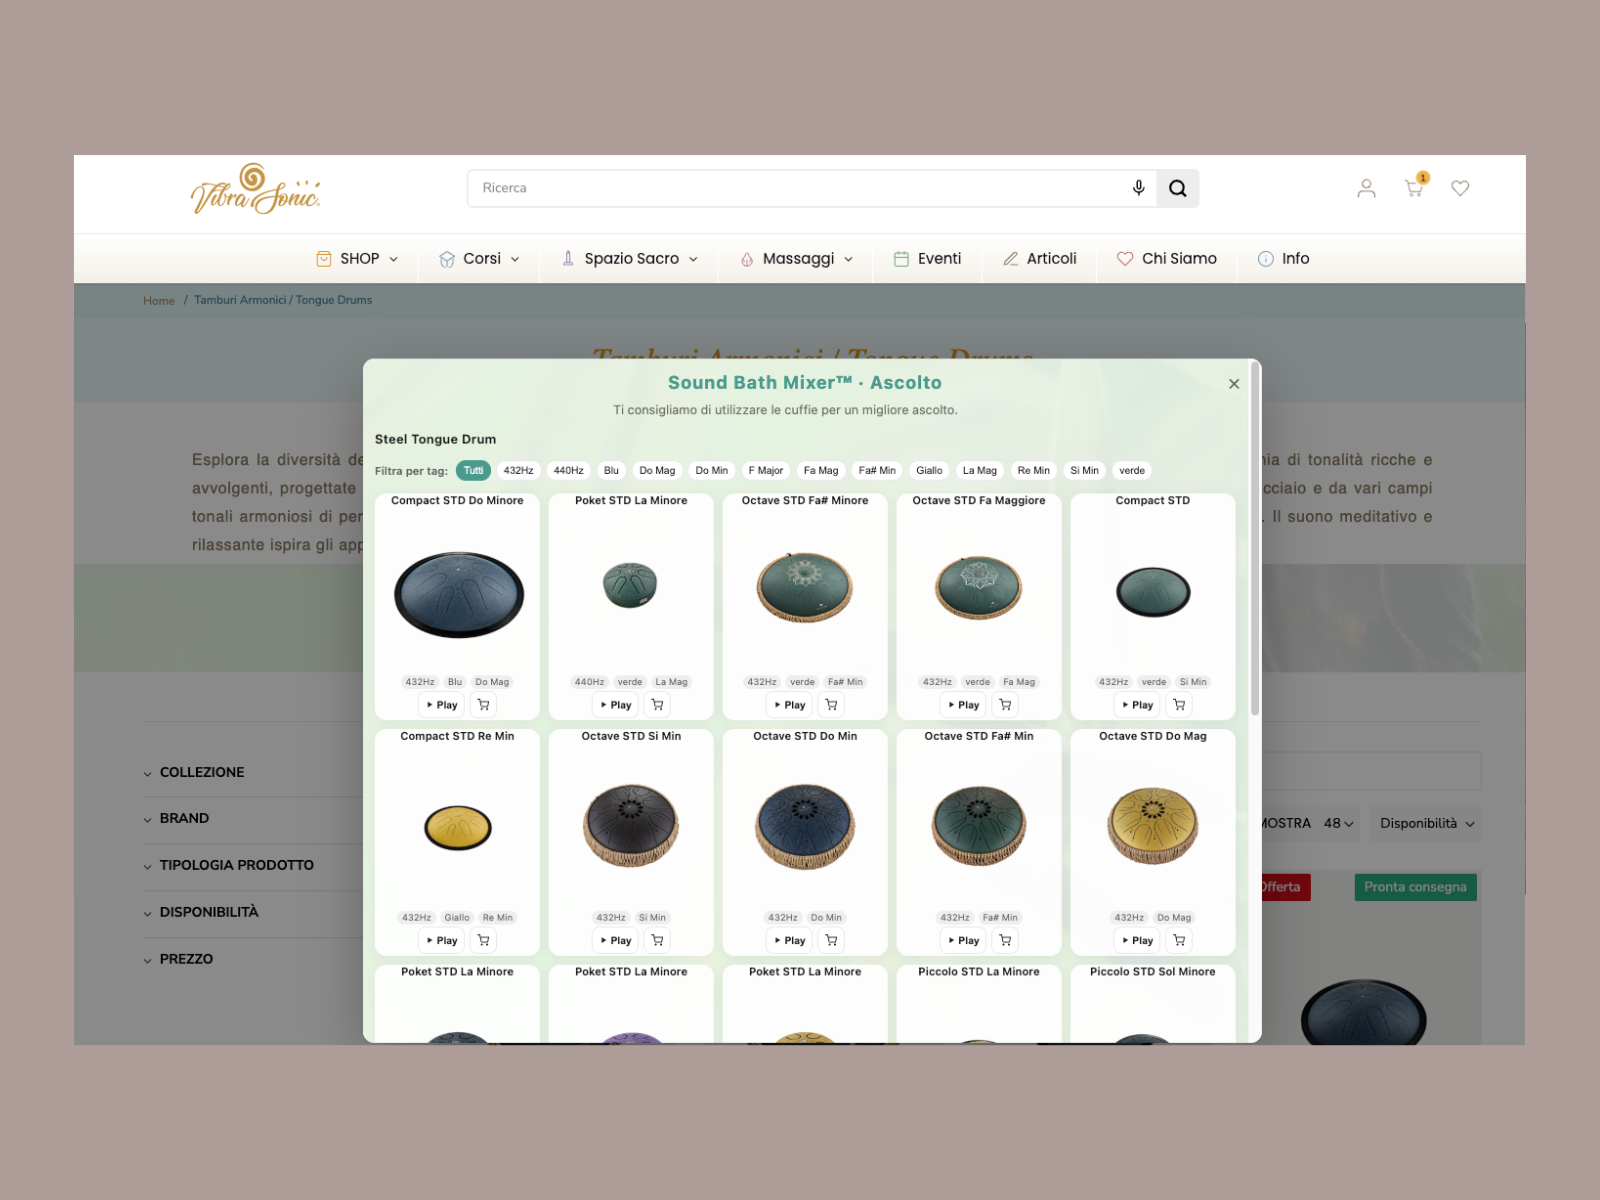Image resolution: width=1600 pixels, height=1200 pixels.
Task: Expand the SHOP menu
Action: pos(357,259)
